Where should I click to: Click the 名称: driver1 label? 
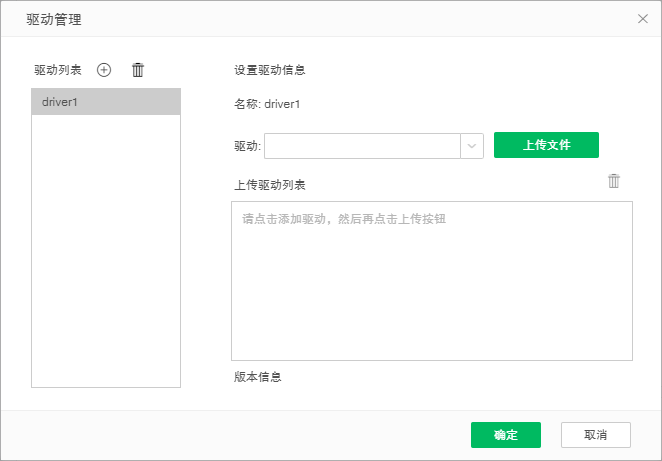(x=267, y=103)
